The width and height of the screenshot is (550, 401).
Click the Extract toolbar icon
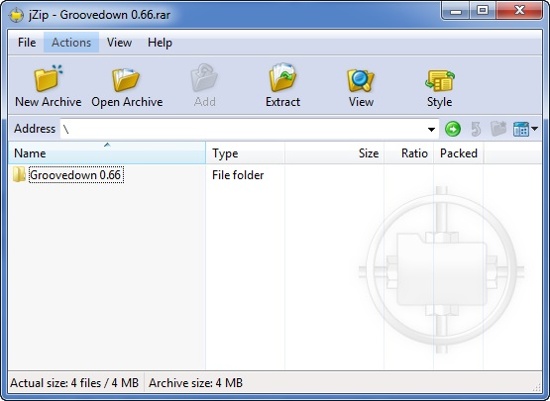[x=283, y=77]
